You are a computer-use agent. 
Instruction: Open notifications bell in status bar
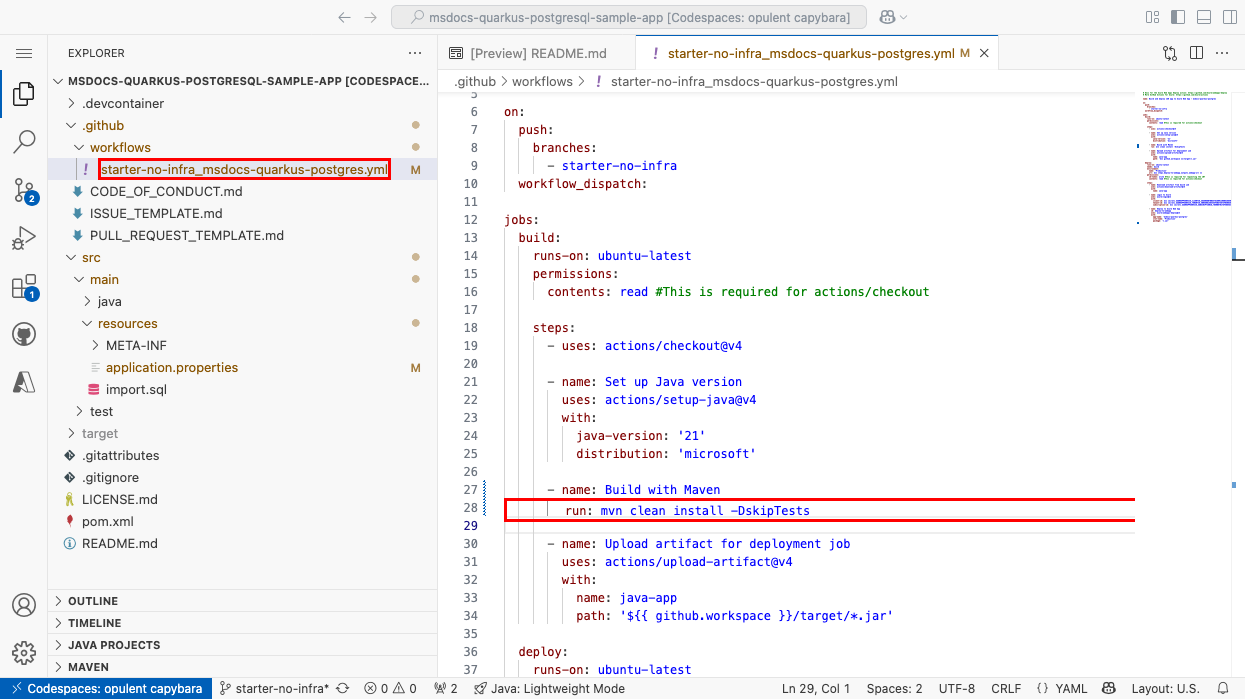(x=1223, y=688)
